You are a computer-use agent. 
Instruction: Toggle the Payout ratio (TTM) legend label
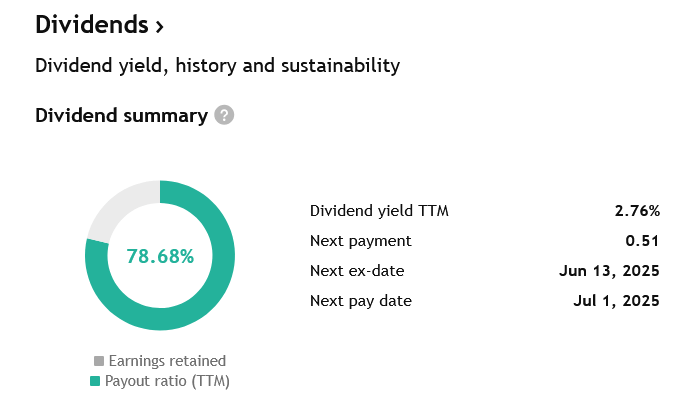tap(167, 381)
